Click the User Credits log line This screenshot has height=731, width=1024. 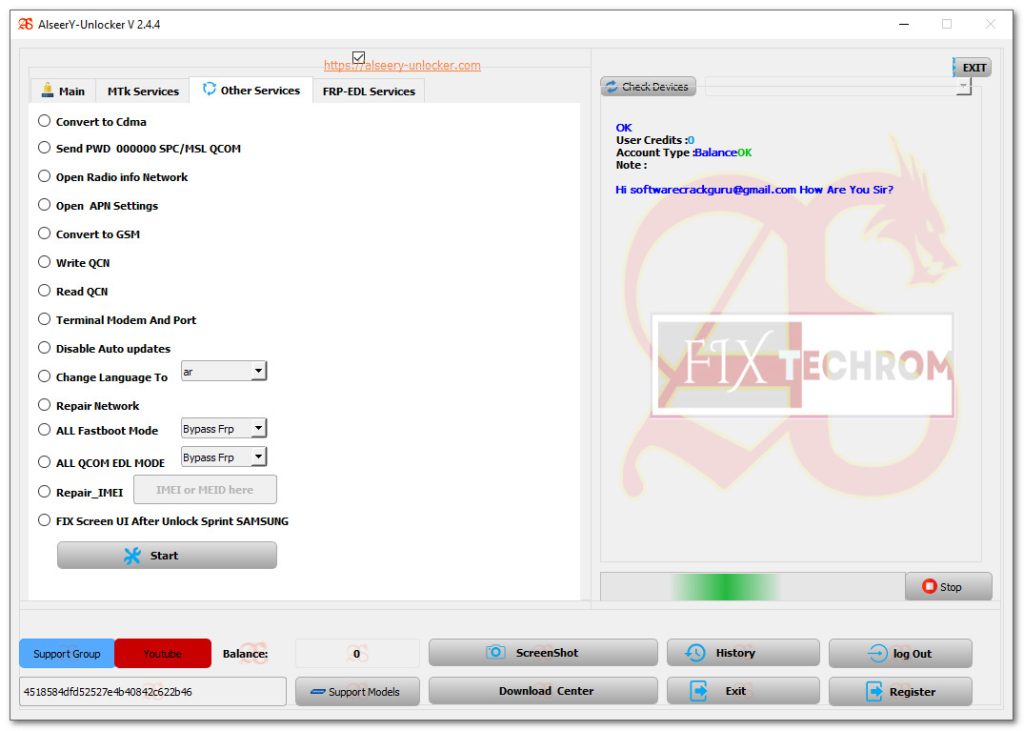coord(655,140)
